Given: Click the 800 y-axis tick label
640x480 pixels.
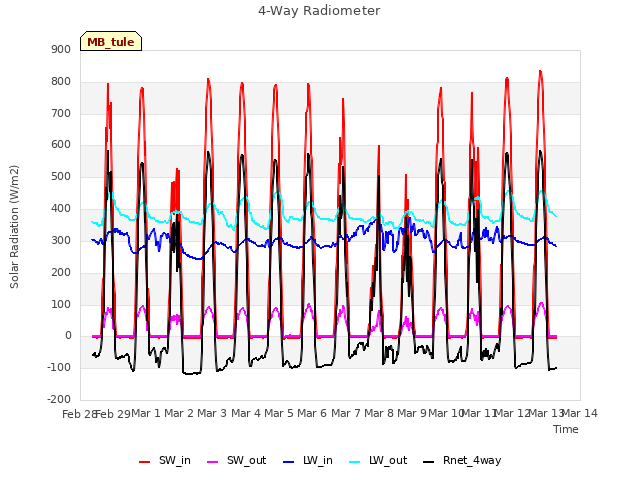Looking at the screenshot, I should (x=61, y=81).
